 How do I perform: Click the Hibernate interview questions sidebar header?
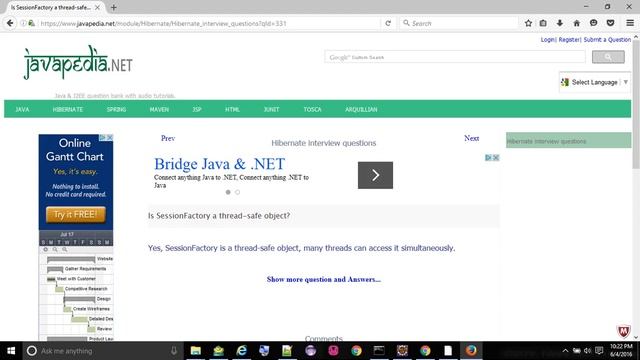click(569, 141)
